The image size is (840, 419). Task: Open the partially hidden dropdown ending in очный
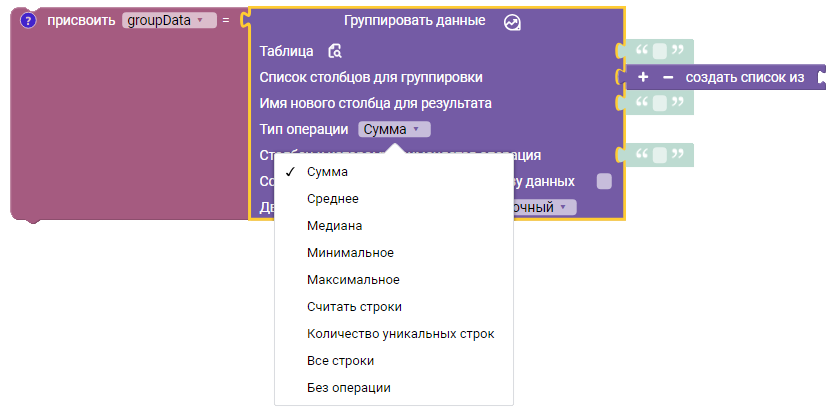pos(543,207)
